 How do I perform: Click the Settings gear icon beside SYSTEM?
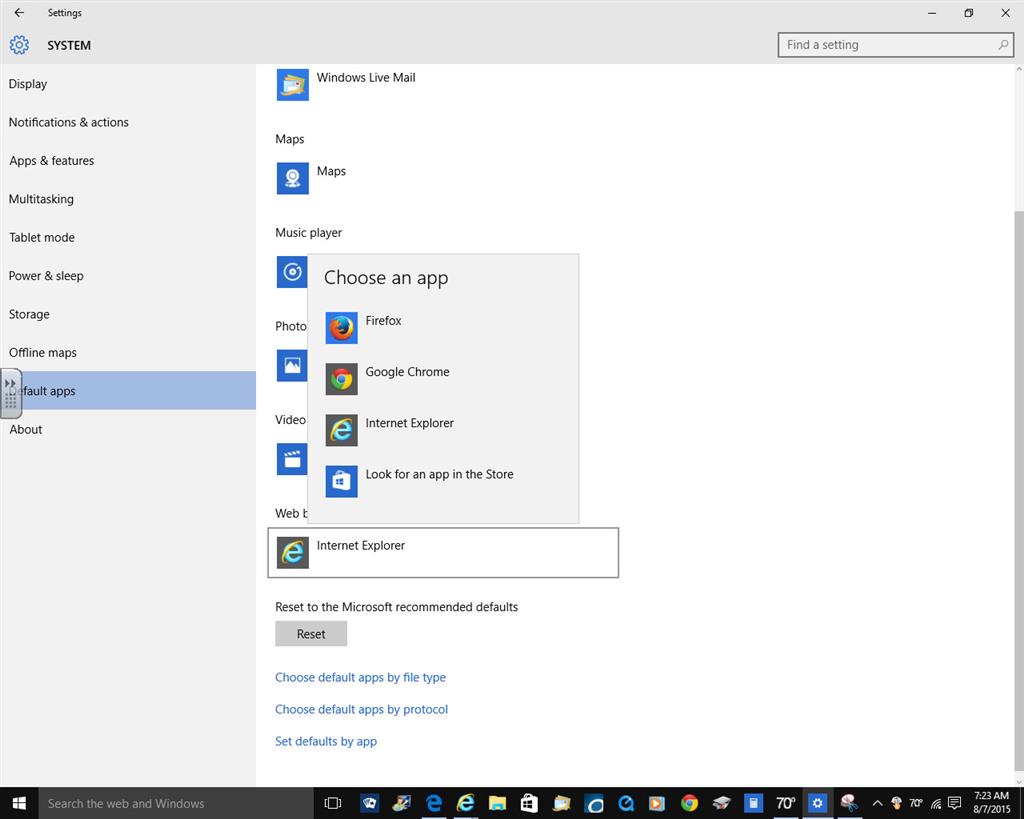click(x=19, y=45)
